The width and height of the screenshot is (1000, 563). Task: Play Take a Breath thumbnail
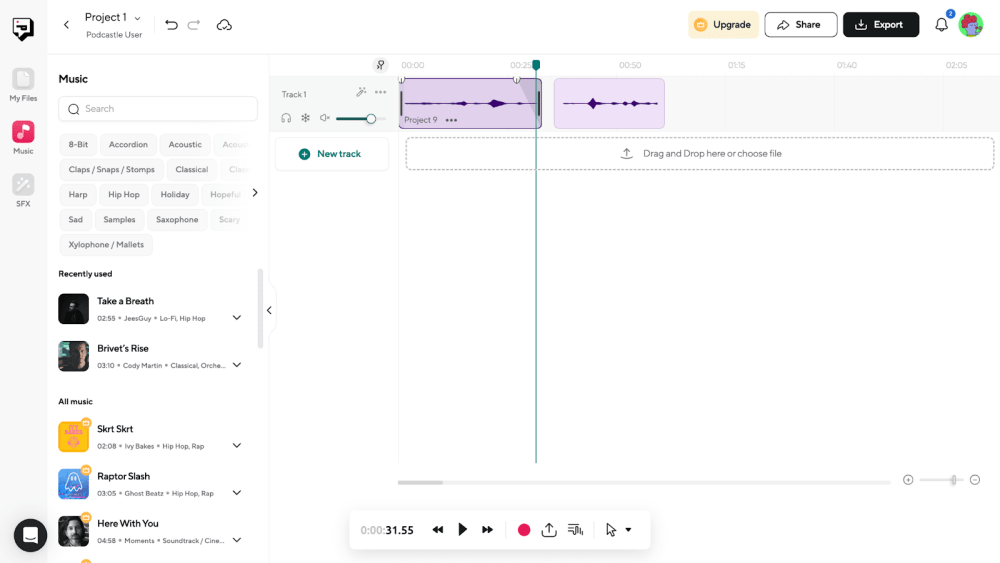(x=73, y=309)
